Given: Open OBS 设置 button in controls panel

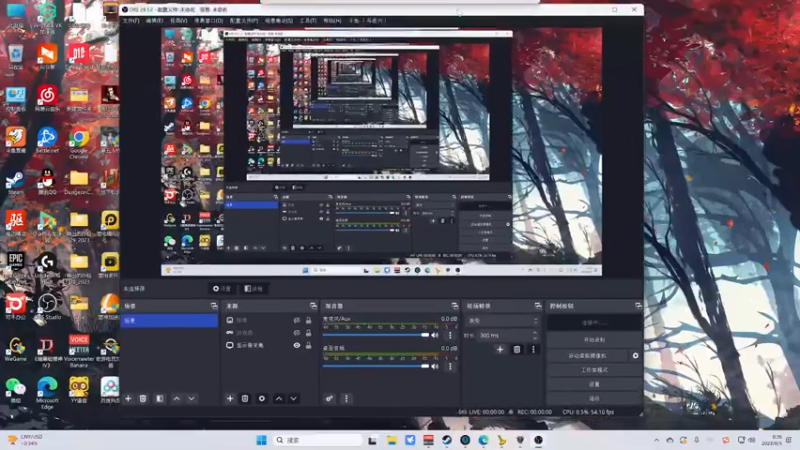Looking at the screenshot, I should coord(594,384).
